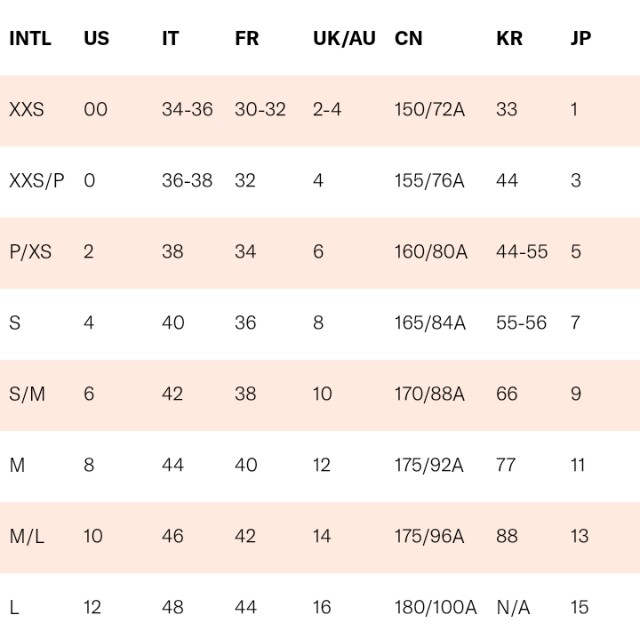
Task: Click the 34-36 IT size cell
Action: (187, 109)
